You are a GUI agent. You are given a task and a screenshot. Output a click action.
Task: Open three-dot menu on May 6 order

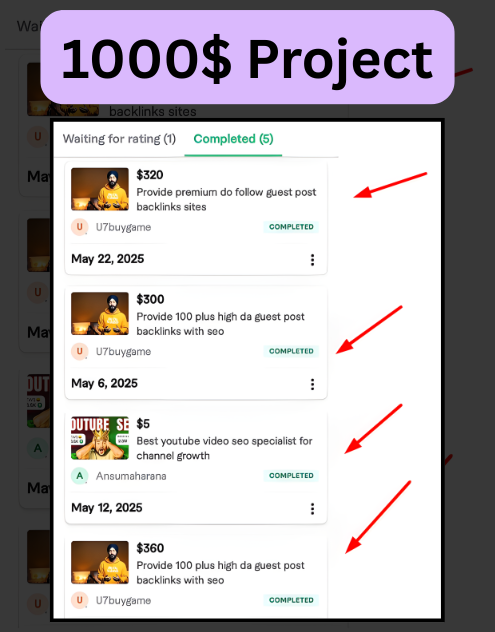click(312, 384)
